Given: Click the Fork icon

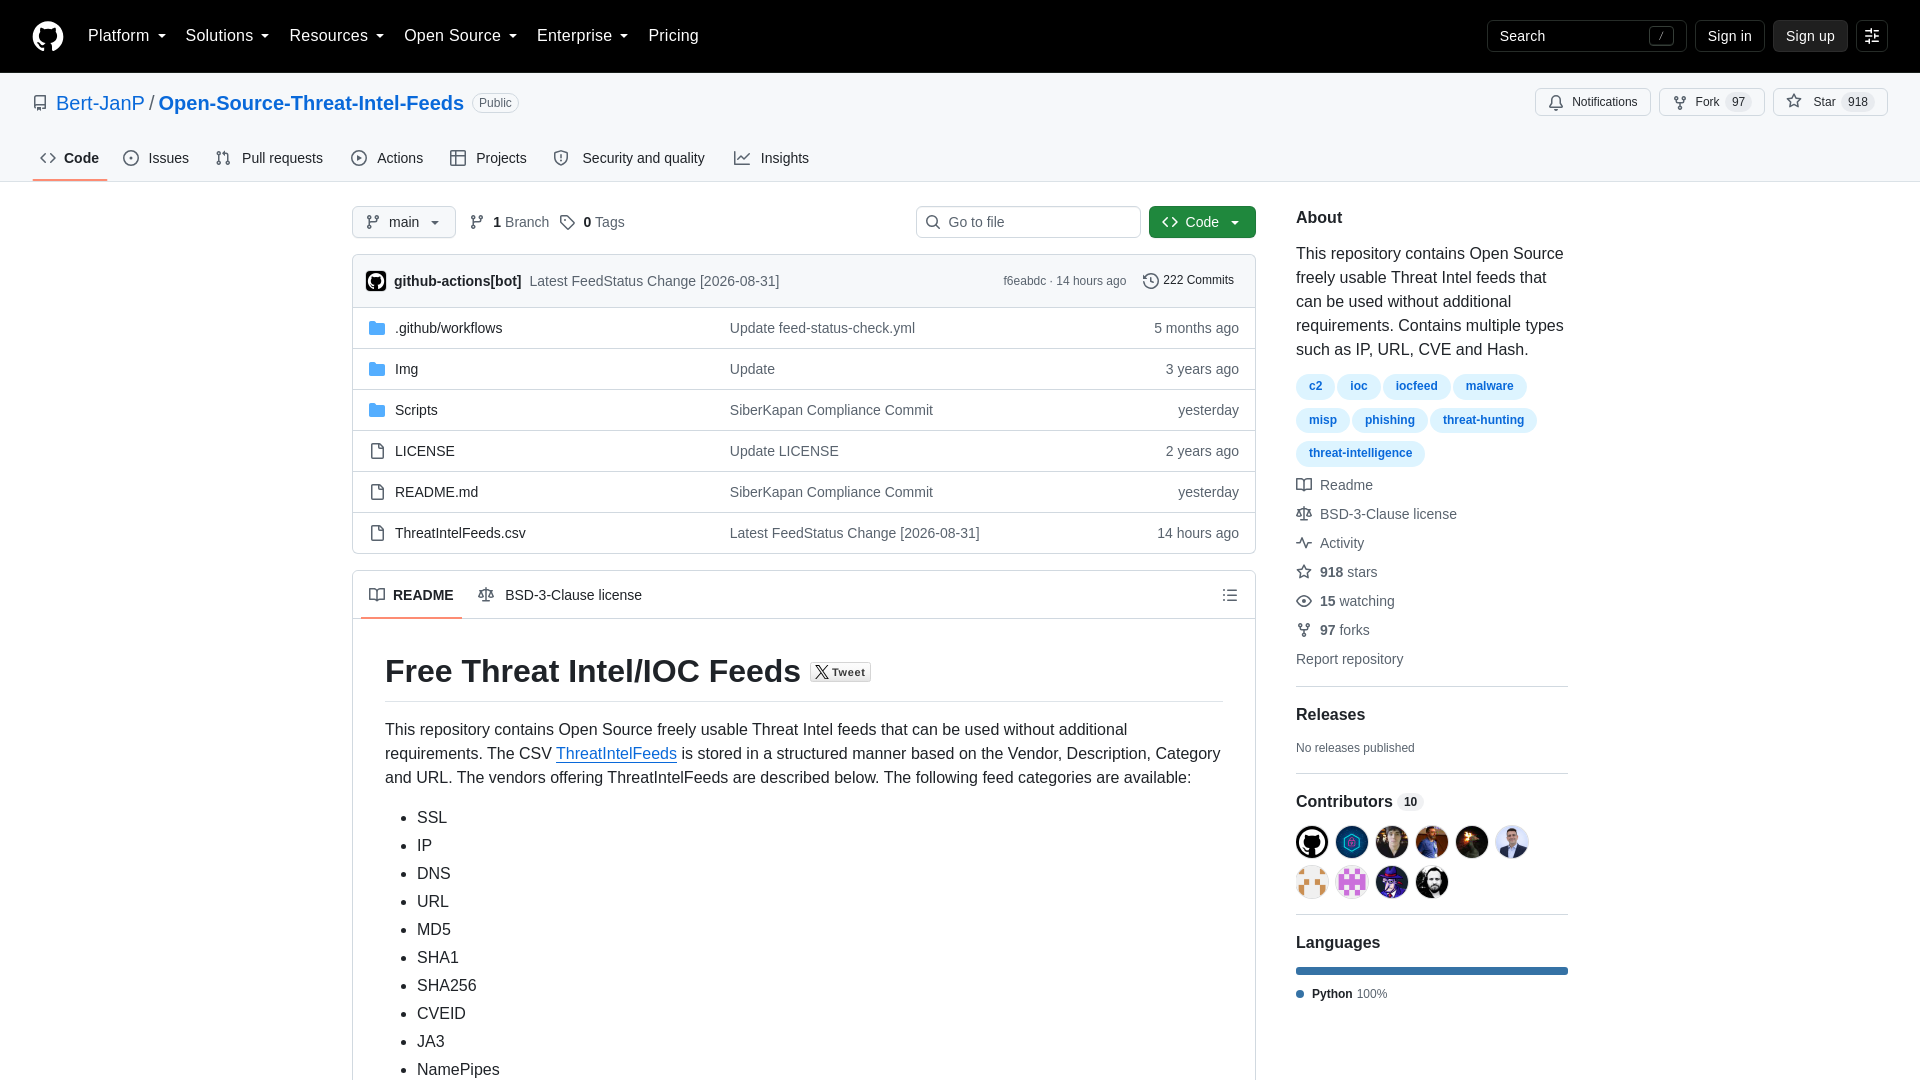Looking at the screenshot, I should click(x=1680, y=102).
